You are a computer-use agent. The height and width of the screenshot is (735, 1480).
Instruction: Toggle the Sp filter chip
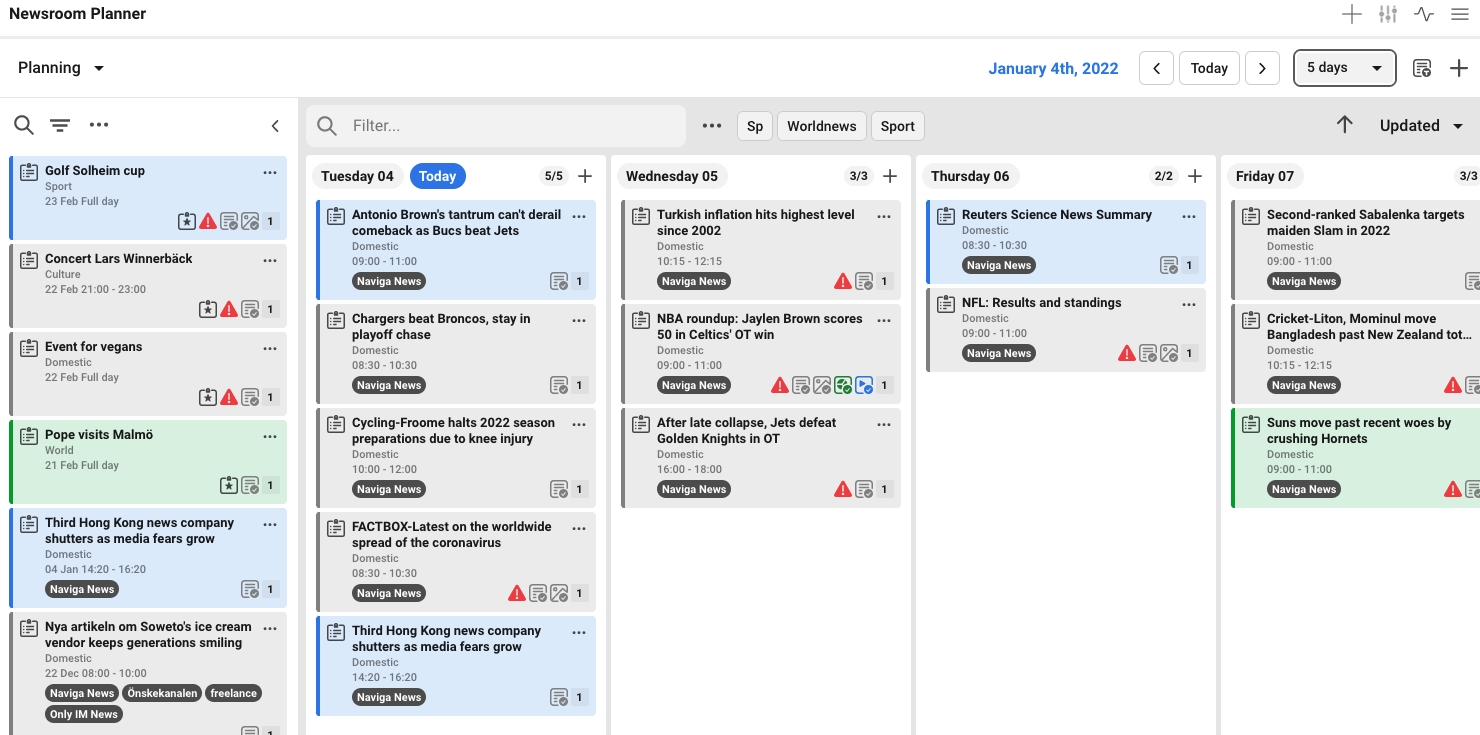click(x=754, y=126)
